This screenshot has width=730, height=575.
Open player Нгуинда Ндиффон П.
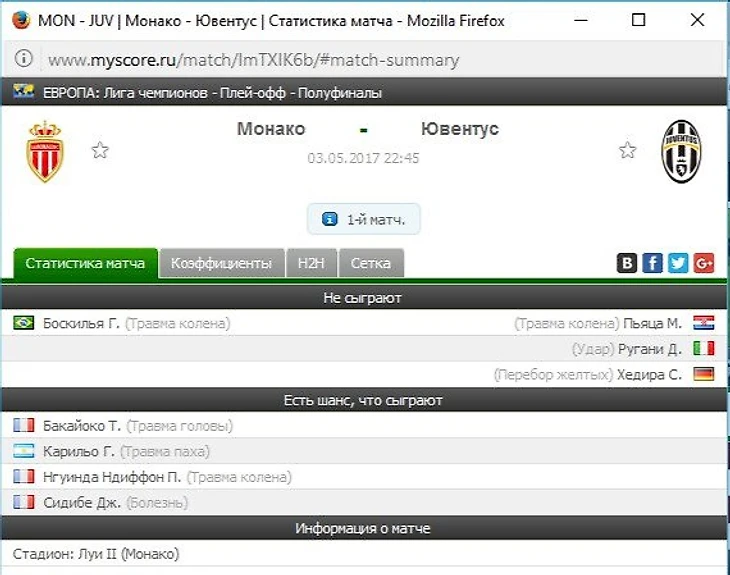(x=112, y=477)
